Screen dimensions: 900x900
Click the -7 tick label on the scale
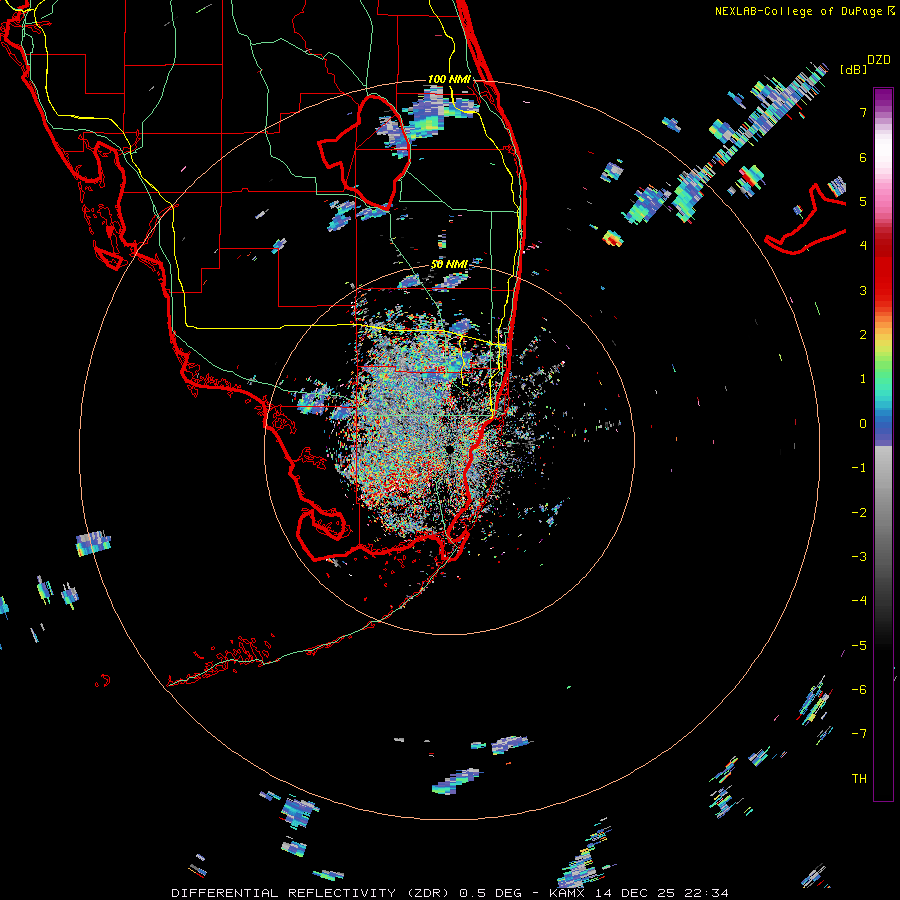click(859, 734)
